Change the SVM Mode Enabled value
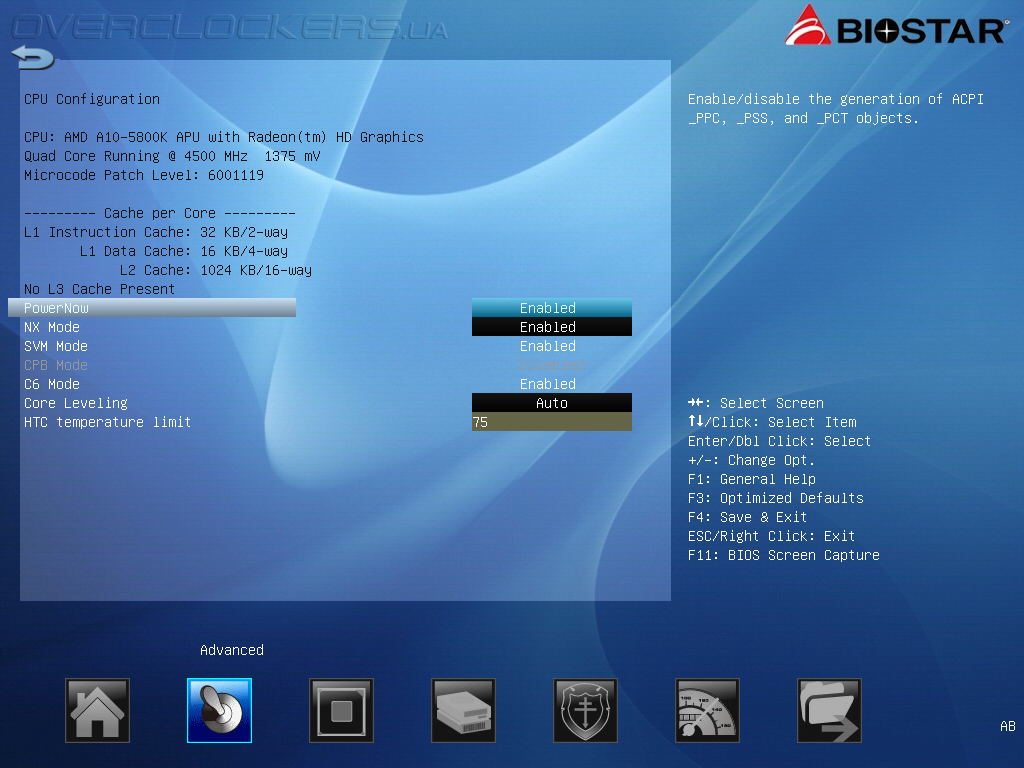 (x=548, y=346)
